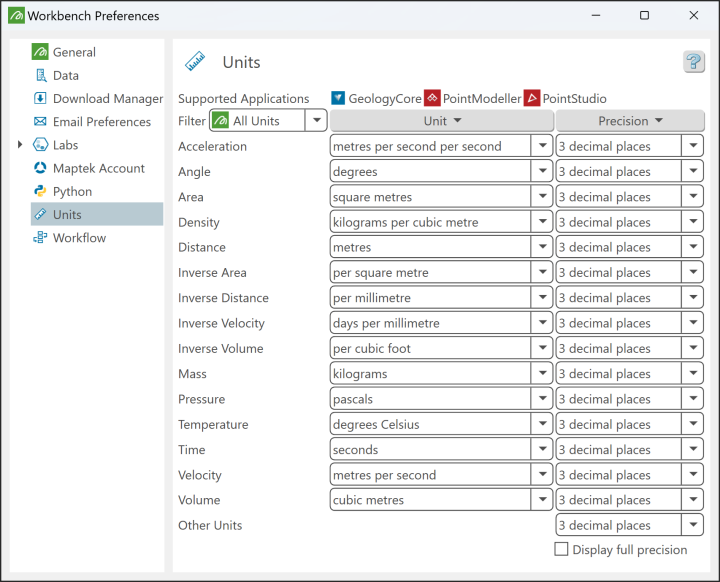Click the Unit column header button
Viewport: 720px width, 582px height.
(442, 121)
